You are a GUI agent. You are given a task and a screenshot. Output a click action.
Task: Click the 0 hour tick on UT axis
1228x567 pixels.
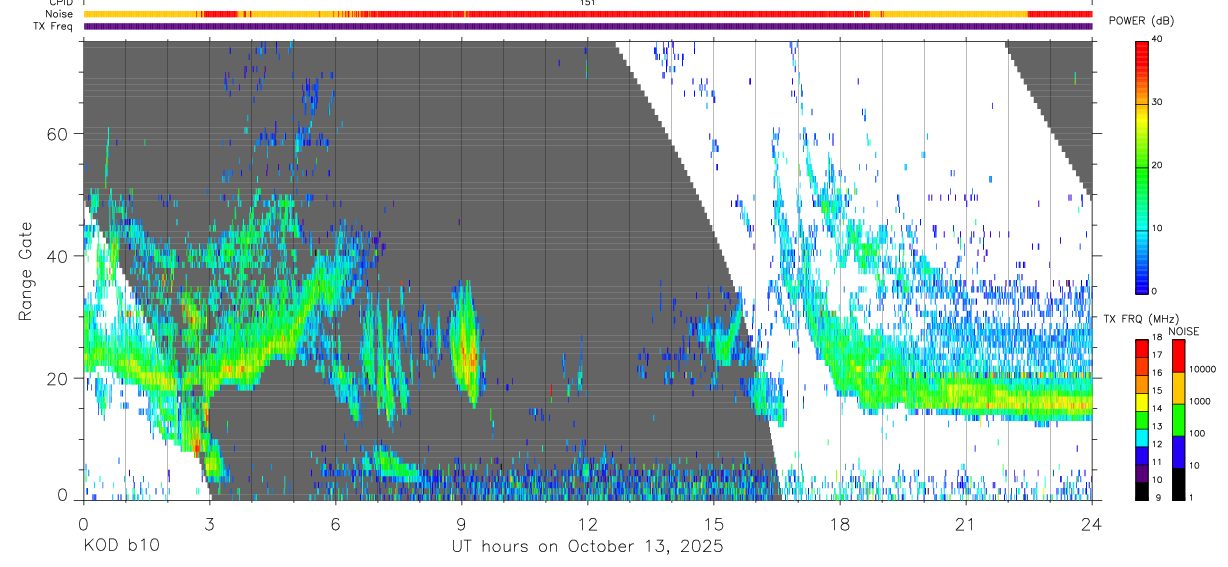(x=84, y=523)
